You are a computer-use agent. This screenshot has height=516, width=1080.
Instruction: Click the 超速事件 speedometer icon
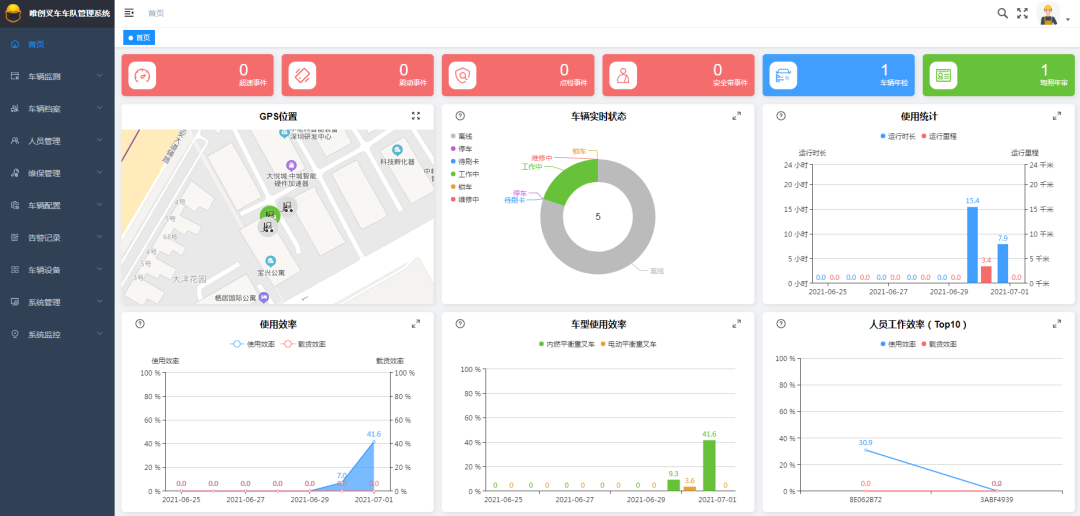click(x=142, y=75)
